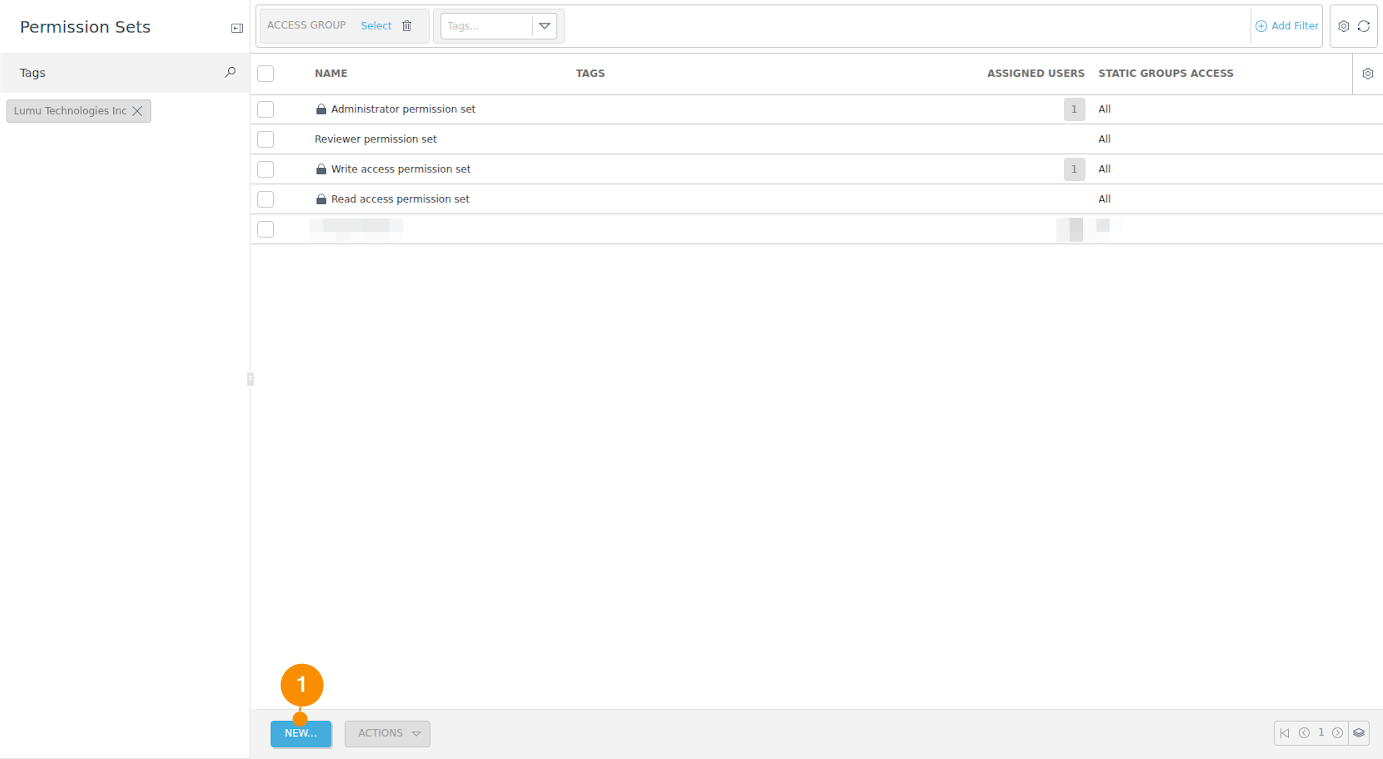Open table column settings gear
This screenshot has width=1383, height=759.
(x=1368, y=74)
